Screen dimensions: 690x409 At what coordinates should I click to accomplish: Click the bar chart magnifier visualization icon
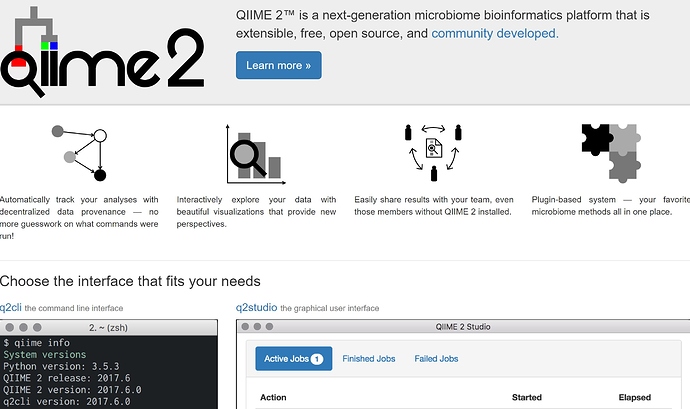pyautogui.click(x=256, y=154)
